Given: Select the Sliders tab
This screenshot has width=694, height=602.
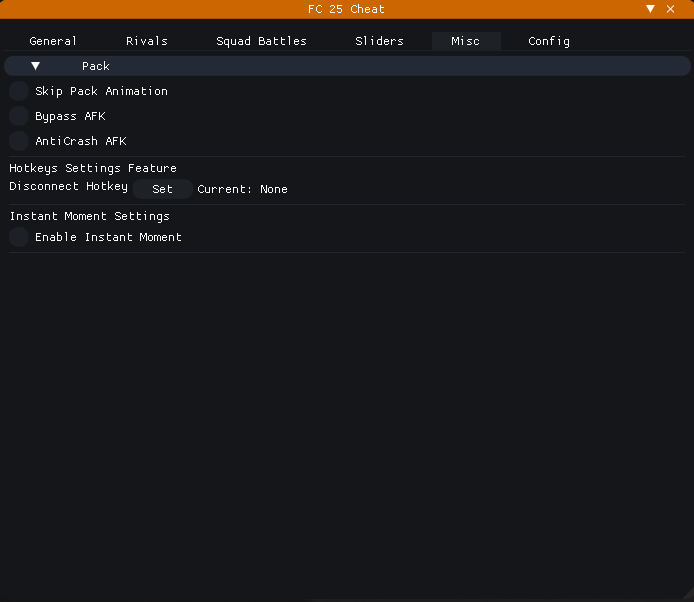Looking at the screenshot, I should click(379, 41).
